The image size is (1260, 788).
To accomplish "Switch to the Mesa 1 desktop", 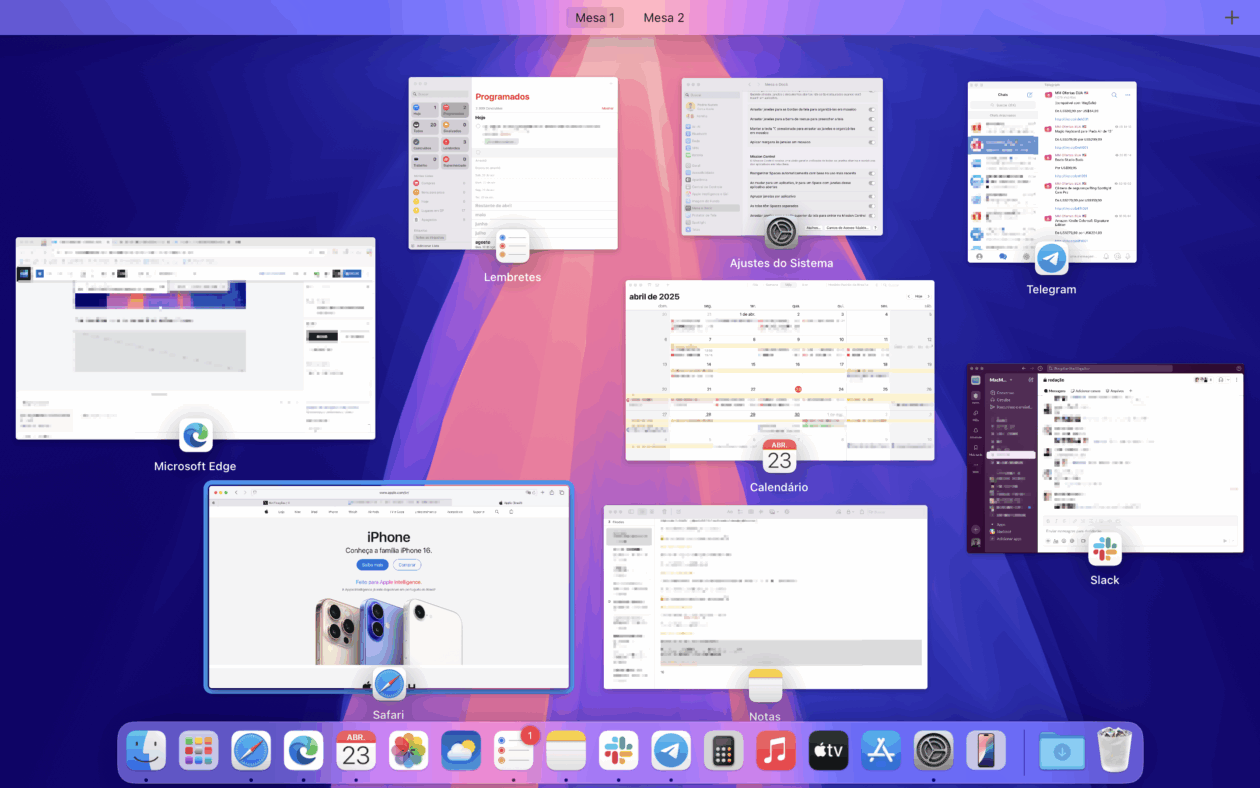I will (x=595, y=18).
